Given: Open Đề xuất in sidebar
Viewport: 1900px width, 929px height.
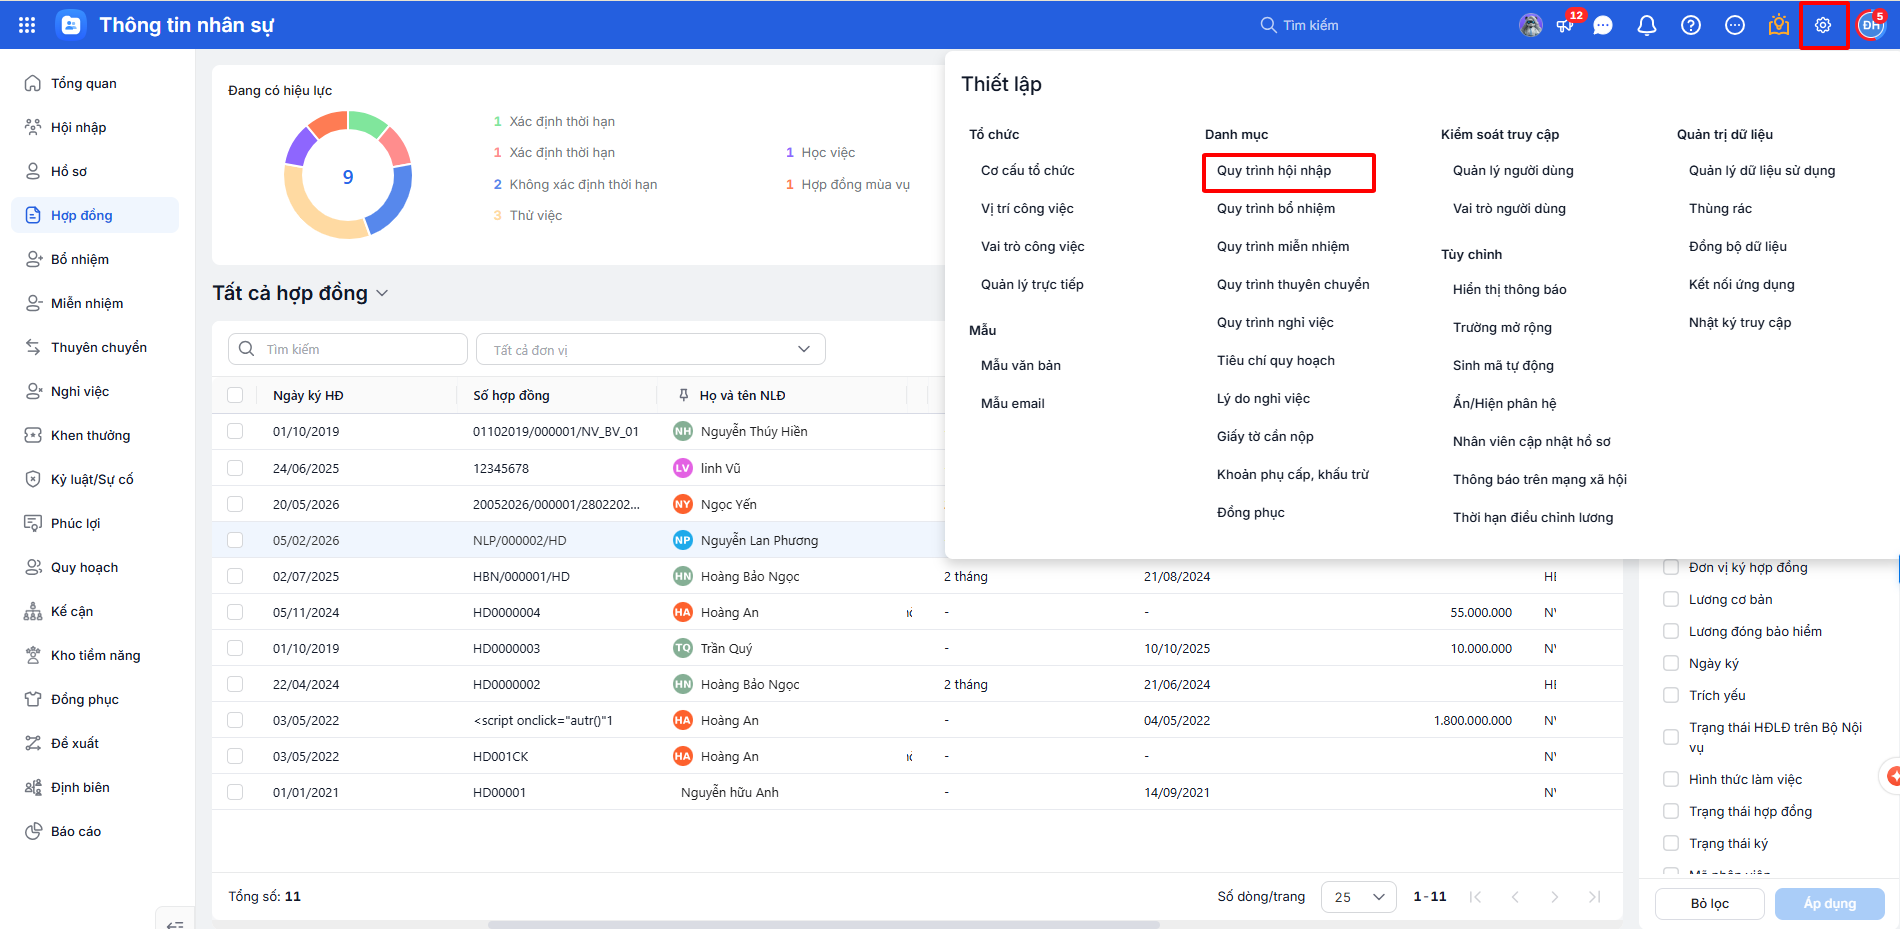Looking at the screenshot, I should 95,743.
